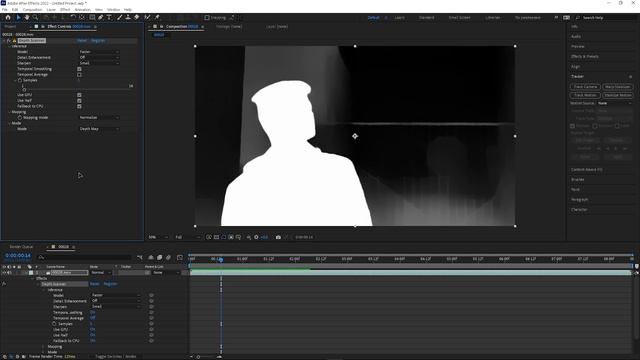Select the Rectangle shape tool

click(x=92, y=18)
